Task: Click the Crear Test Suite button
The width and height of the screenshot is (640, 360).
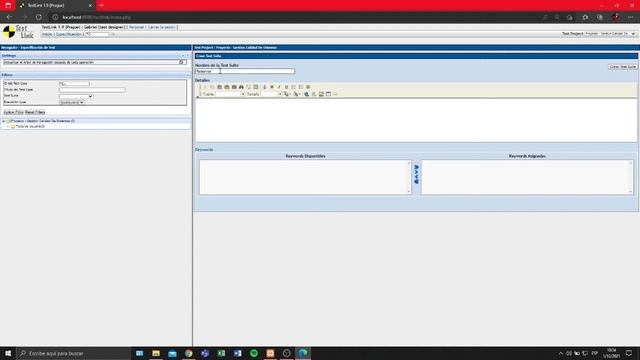Action: click(622, 67)
